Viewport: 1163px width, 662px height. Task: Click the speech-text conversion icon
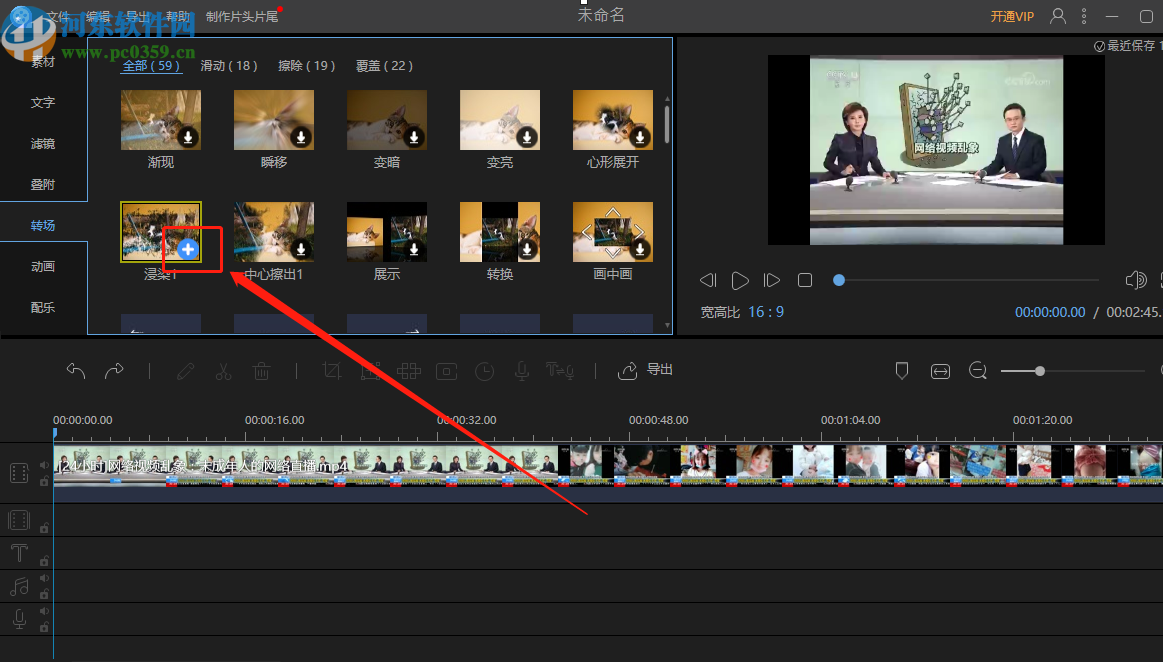click(560, 370)
